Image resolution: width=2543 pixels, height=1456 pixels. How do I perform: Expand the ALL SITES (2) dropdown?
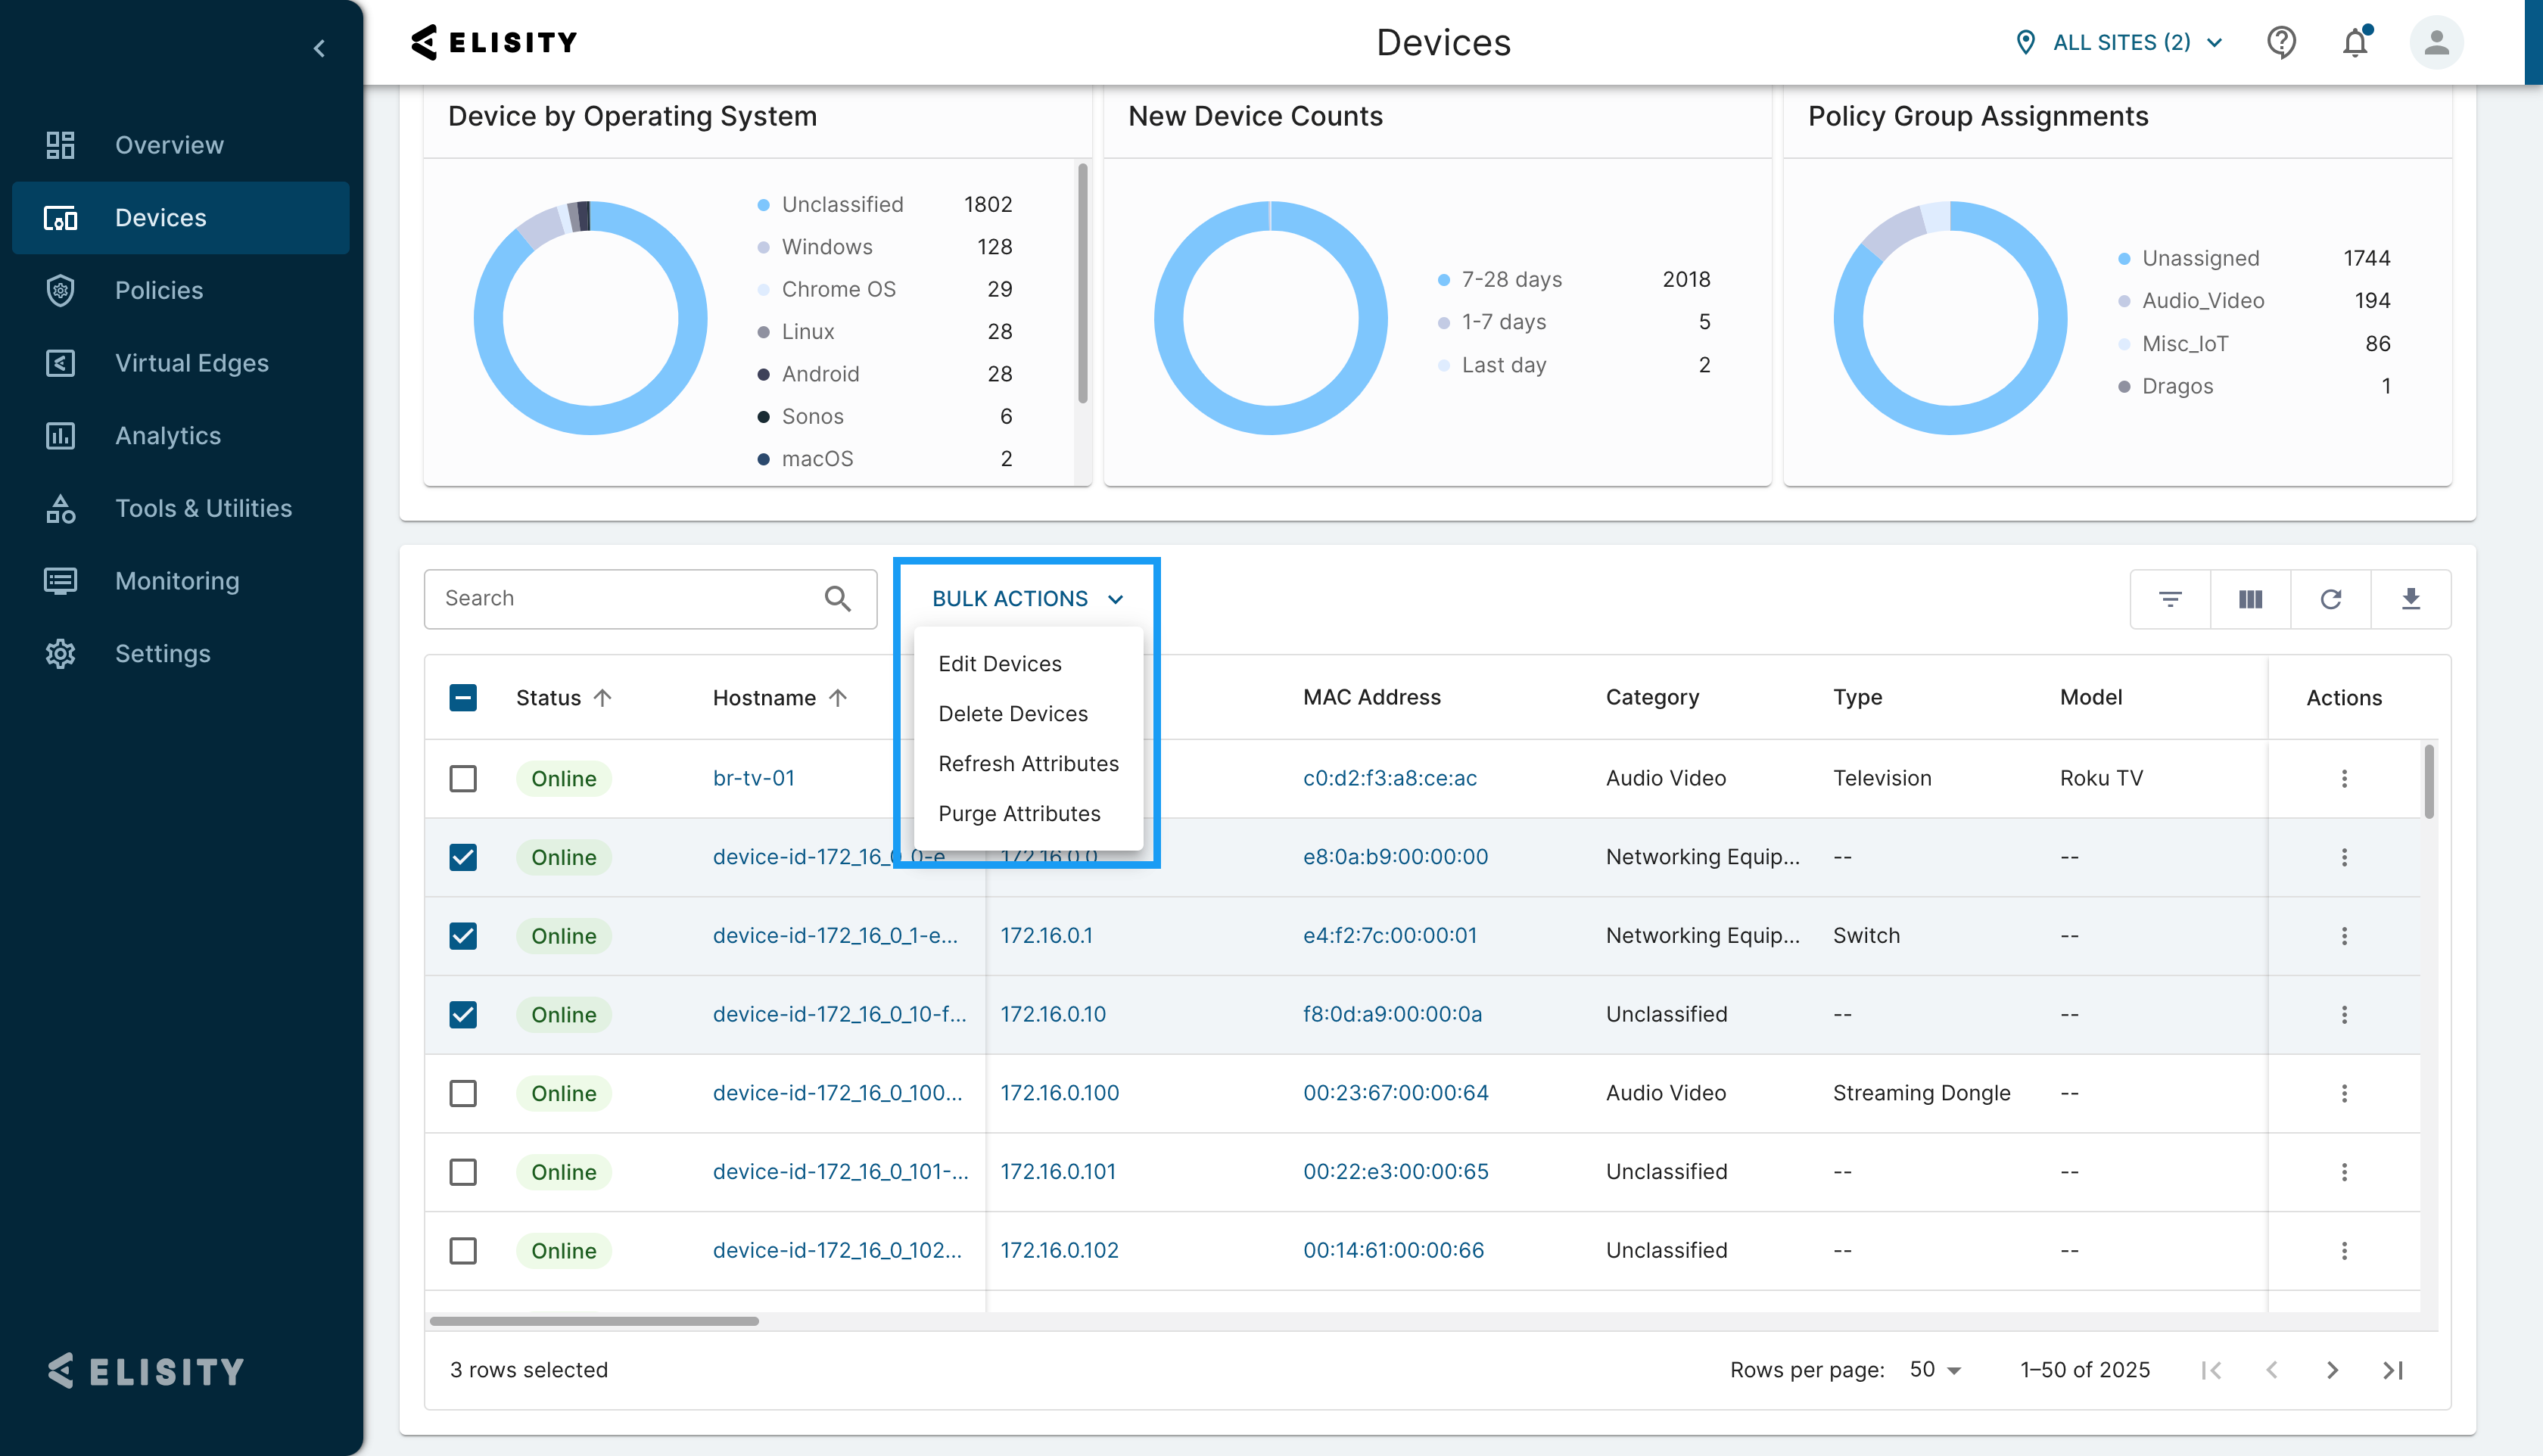point(2120,43)
